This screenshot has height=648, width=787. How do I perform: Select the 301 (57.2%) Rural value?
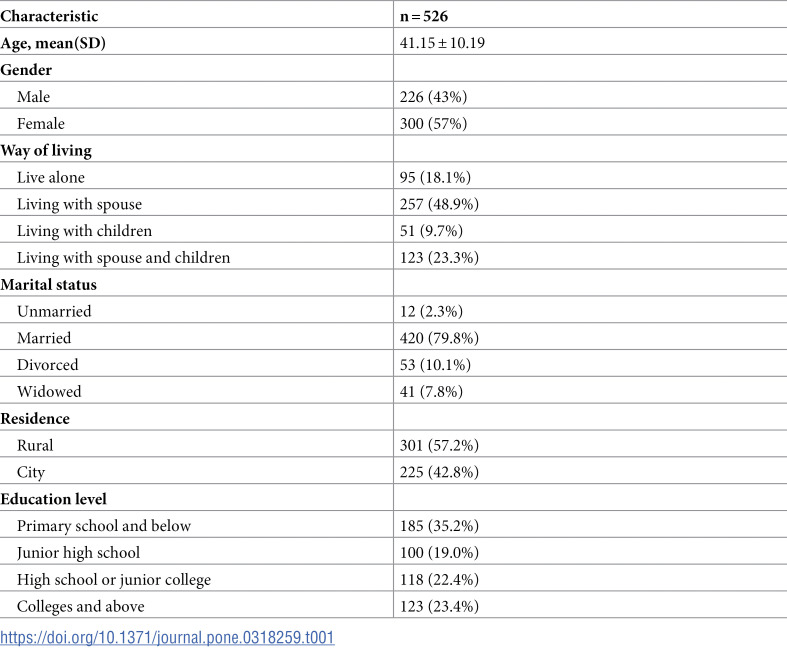pyautogui.click(x=439, y=445)
